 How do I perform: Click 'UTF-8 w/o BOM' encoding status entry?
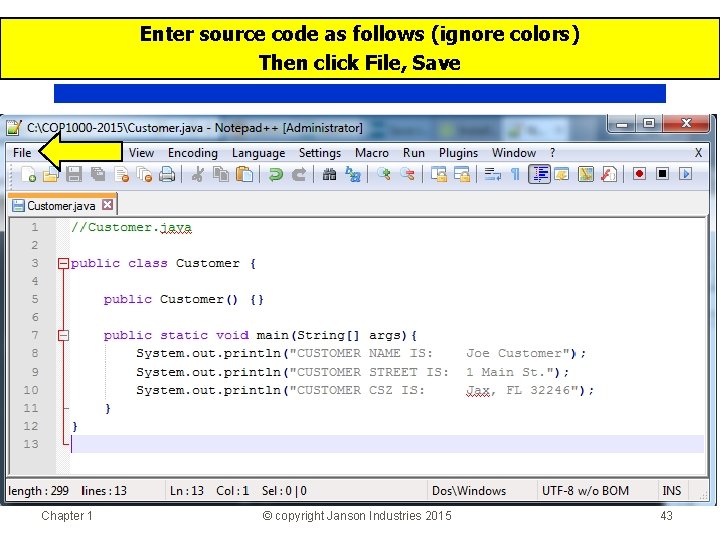585,491
